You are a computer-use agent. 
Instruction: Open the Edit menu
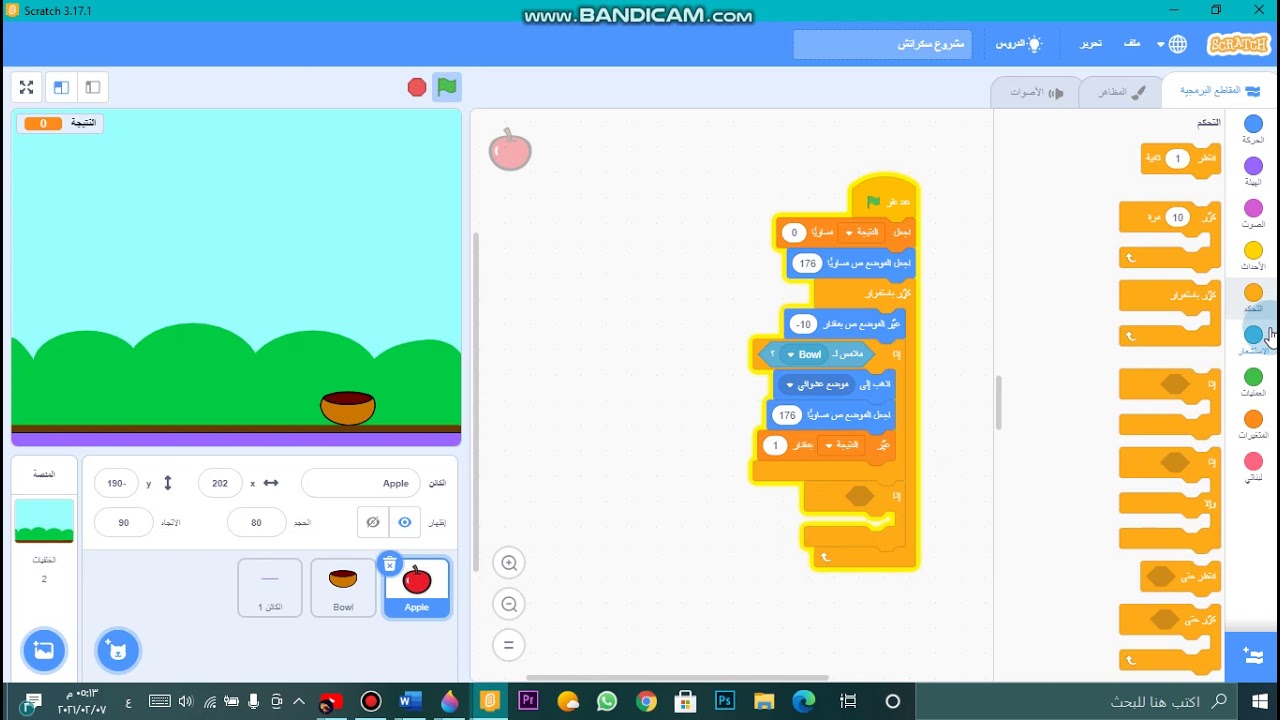tap(1090, 44)
